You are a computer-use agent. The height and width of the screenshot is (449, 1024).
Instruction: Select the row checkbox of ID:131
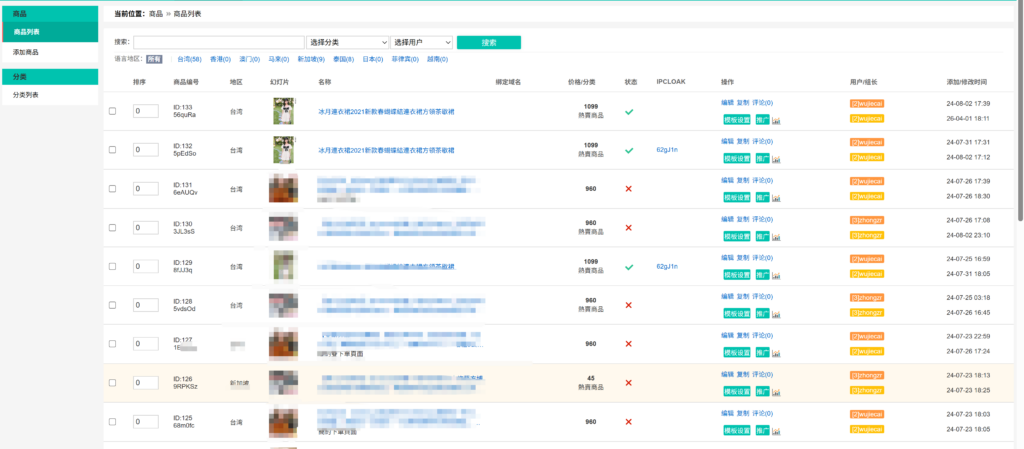[x=112, y=189]
